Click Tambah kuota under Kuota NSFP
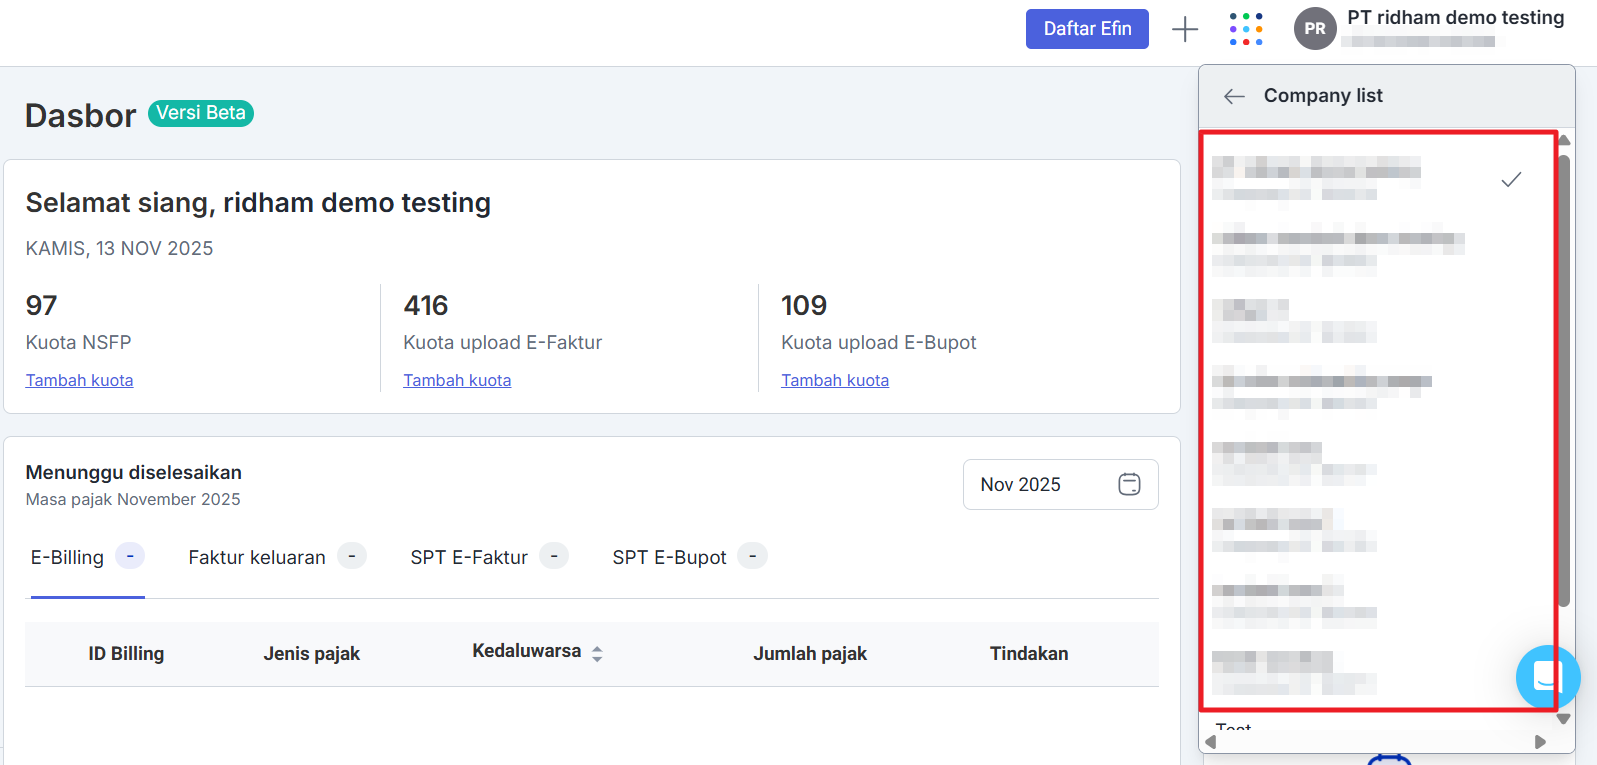This screenshot has width=1597, height=765. pos(79,380)
